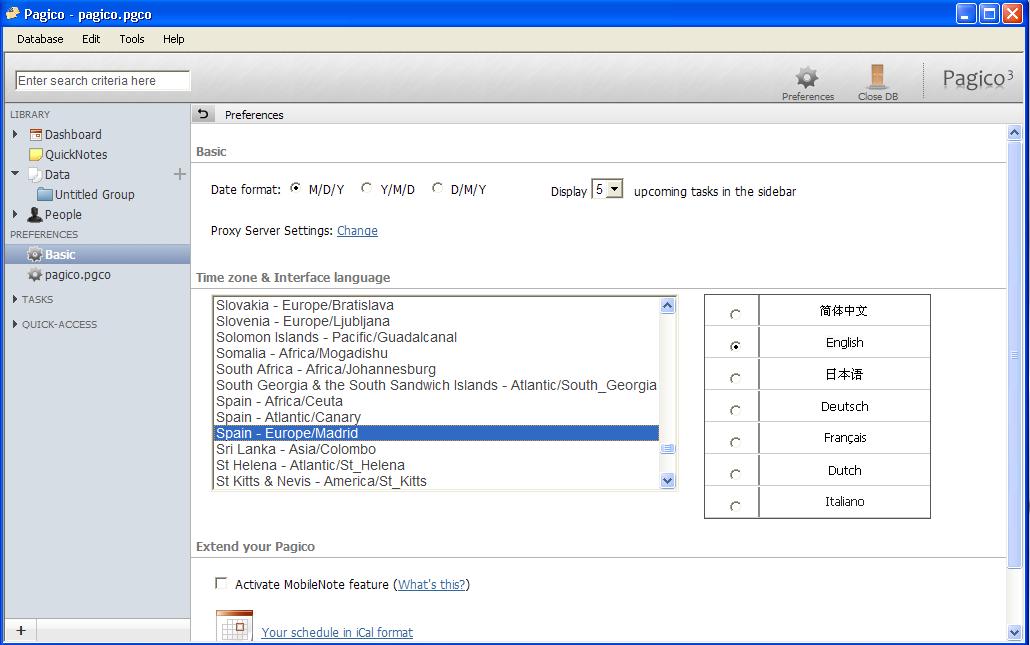The height and width of the screenshot is (645, 1030).
Task: Click the Pagico logo at top right
Action: click(977, 79)
